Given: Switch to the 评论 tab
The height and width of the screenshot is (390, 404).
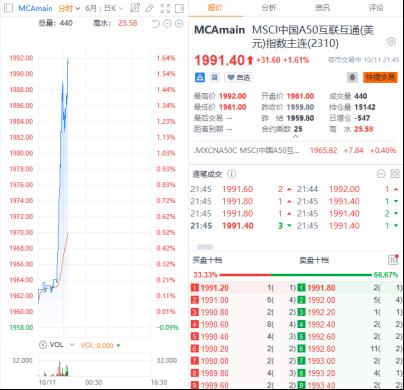Looking at the screenshot, I should coord(376,8).
